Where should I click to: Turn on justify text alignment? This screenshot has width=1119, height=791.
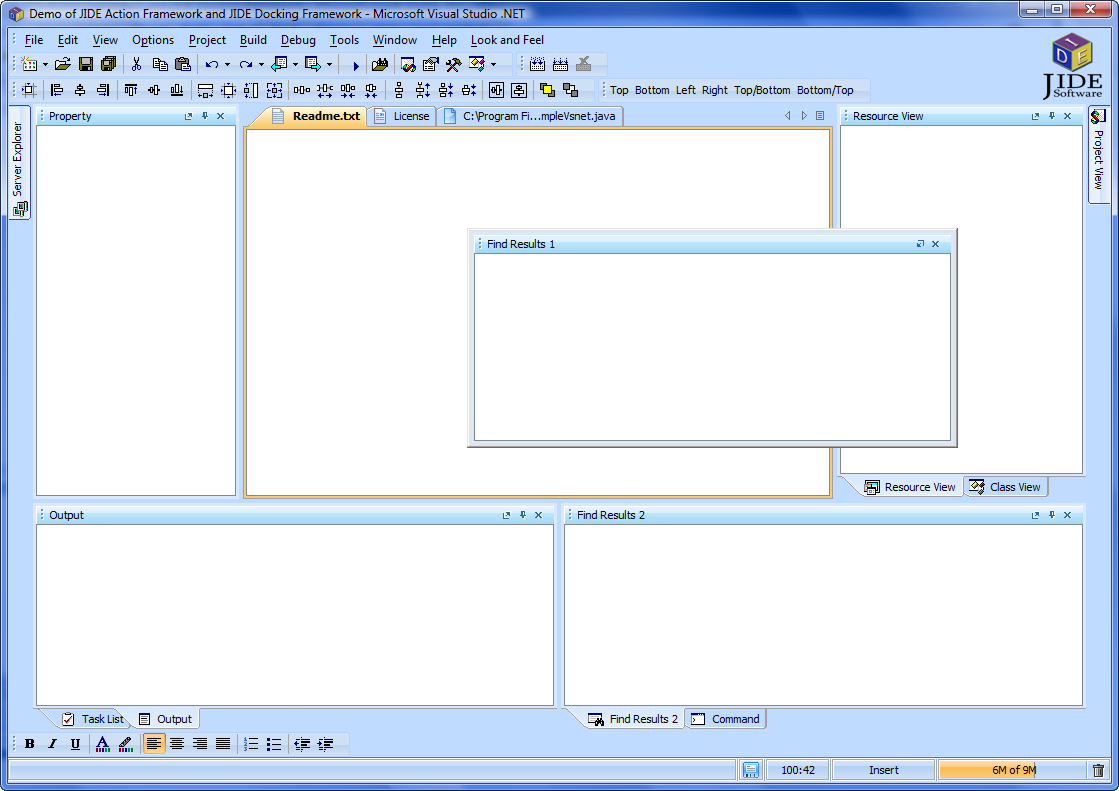(x=223, y=744)
